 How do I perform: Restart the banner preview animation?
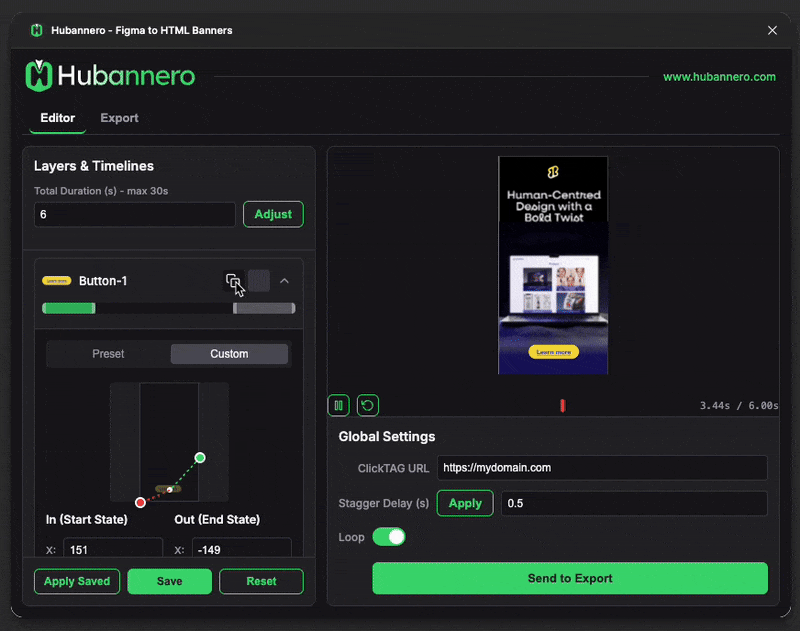point(367,406)
